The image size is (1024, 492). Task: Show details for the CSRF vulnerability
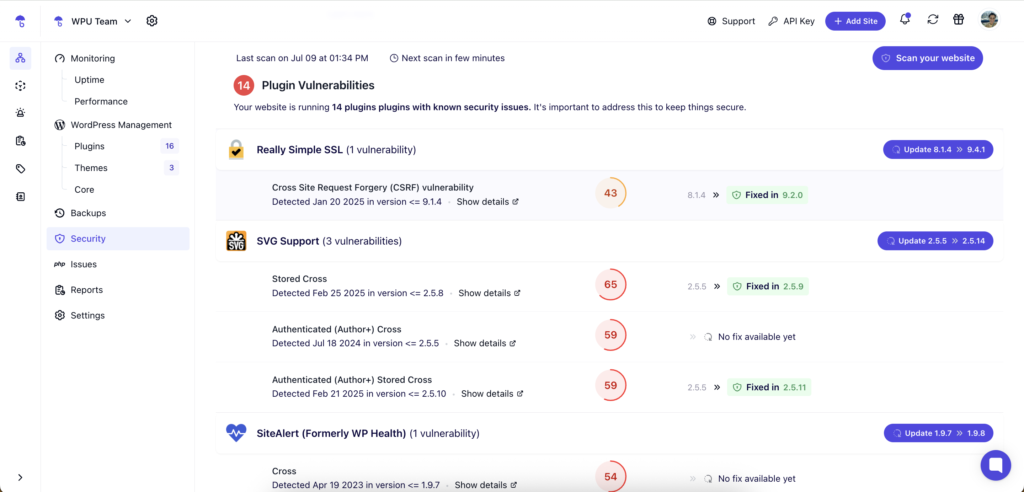tap(487, 202)
